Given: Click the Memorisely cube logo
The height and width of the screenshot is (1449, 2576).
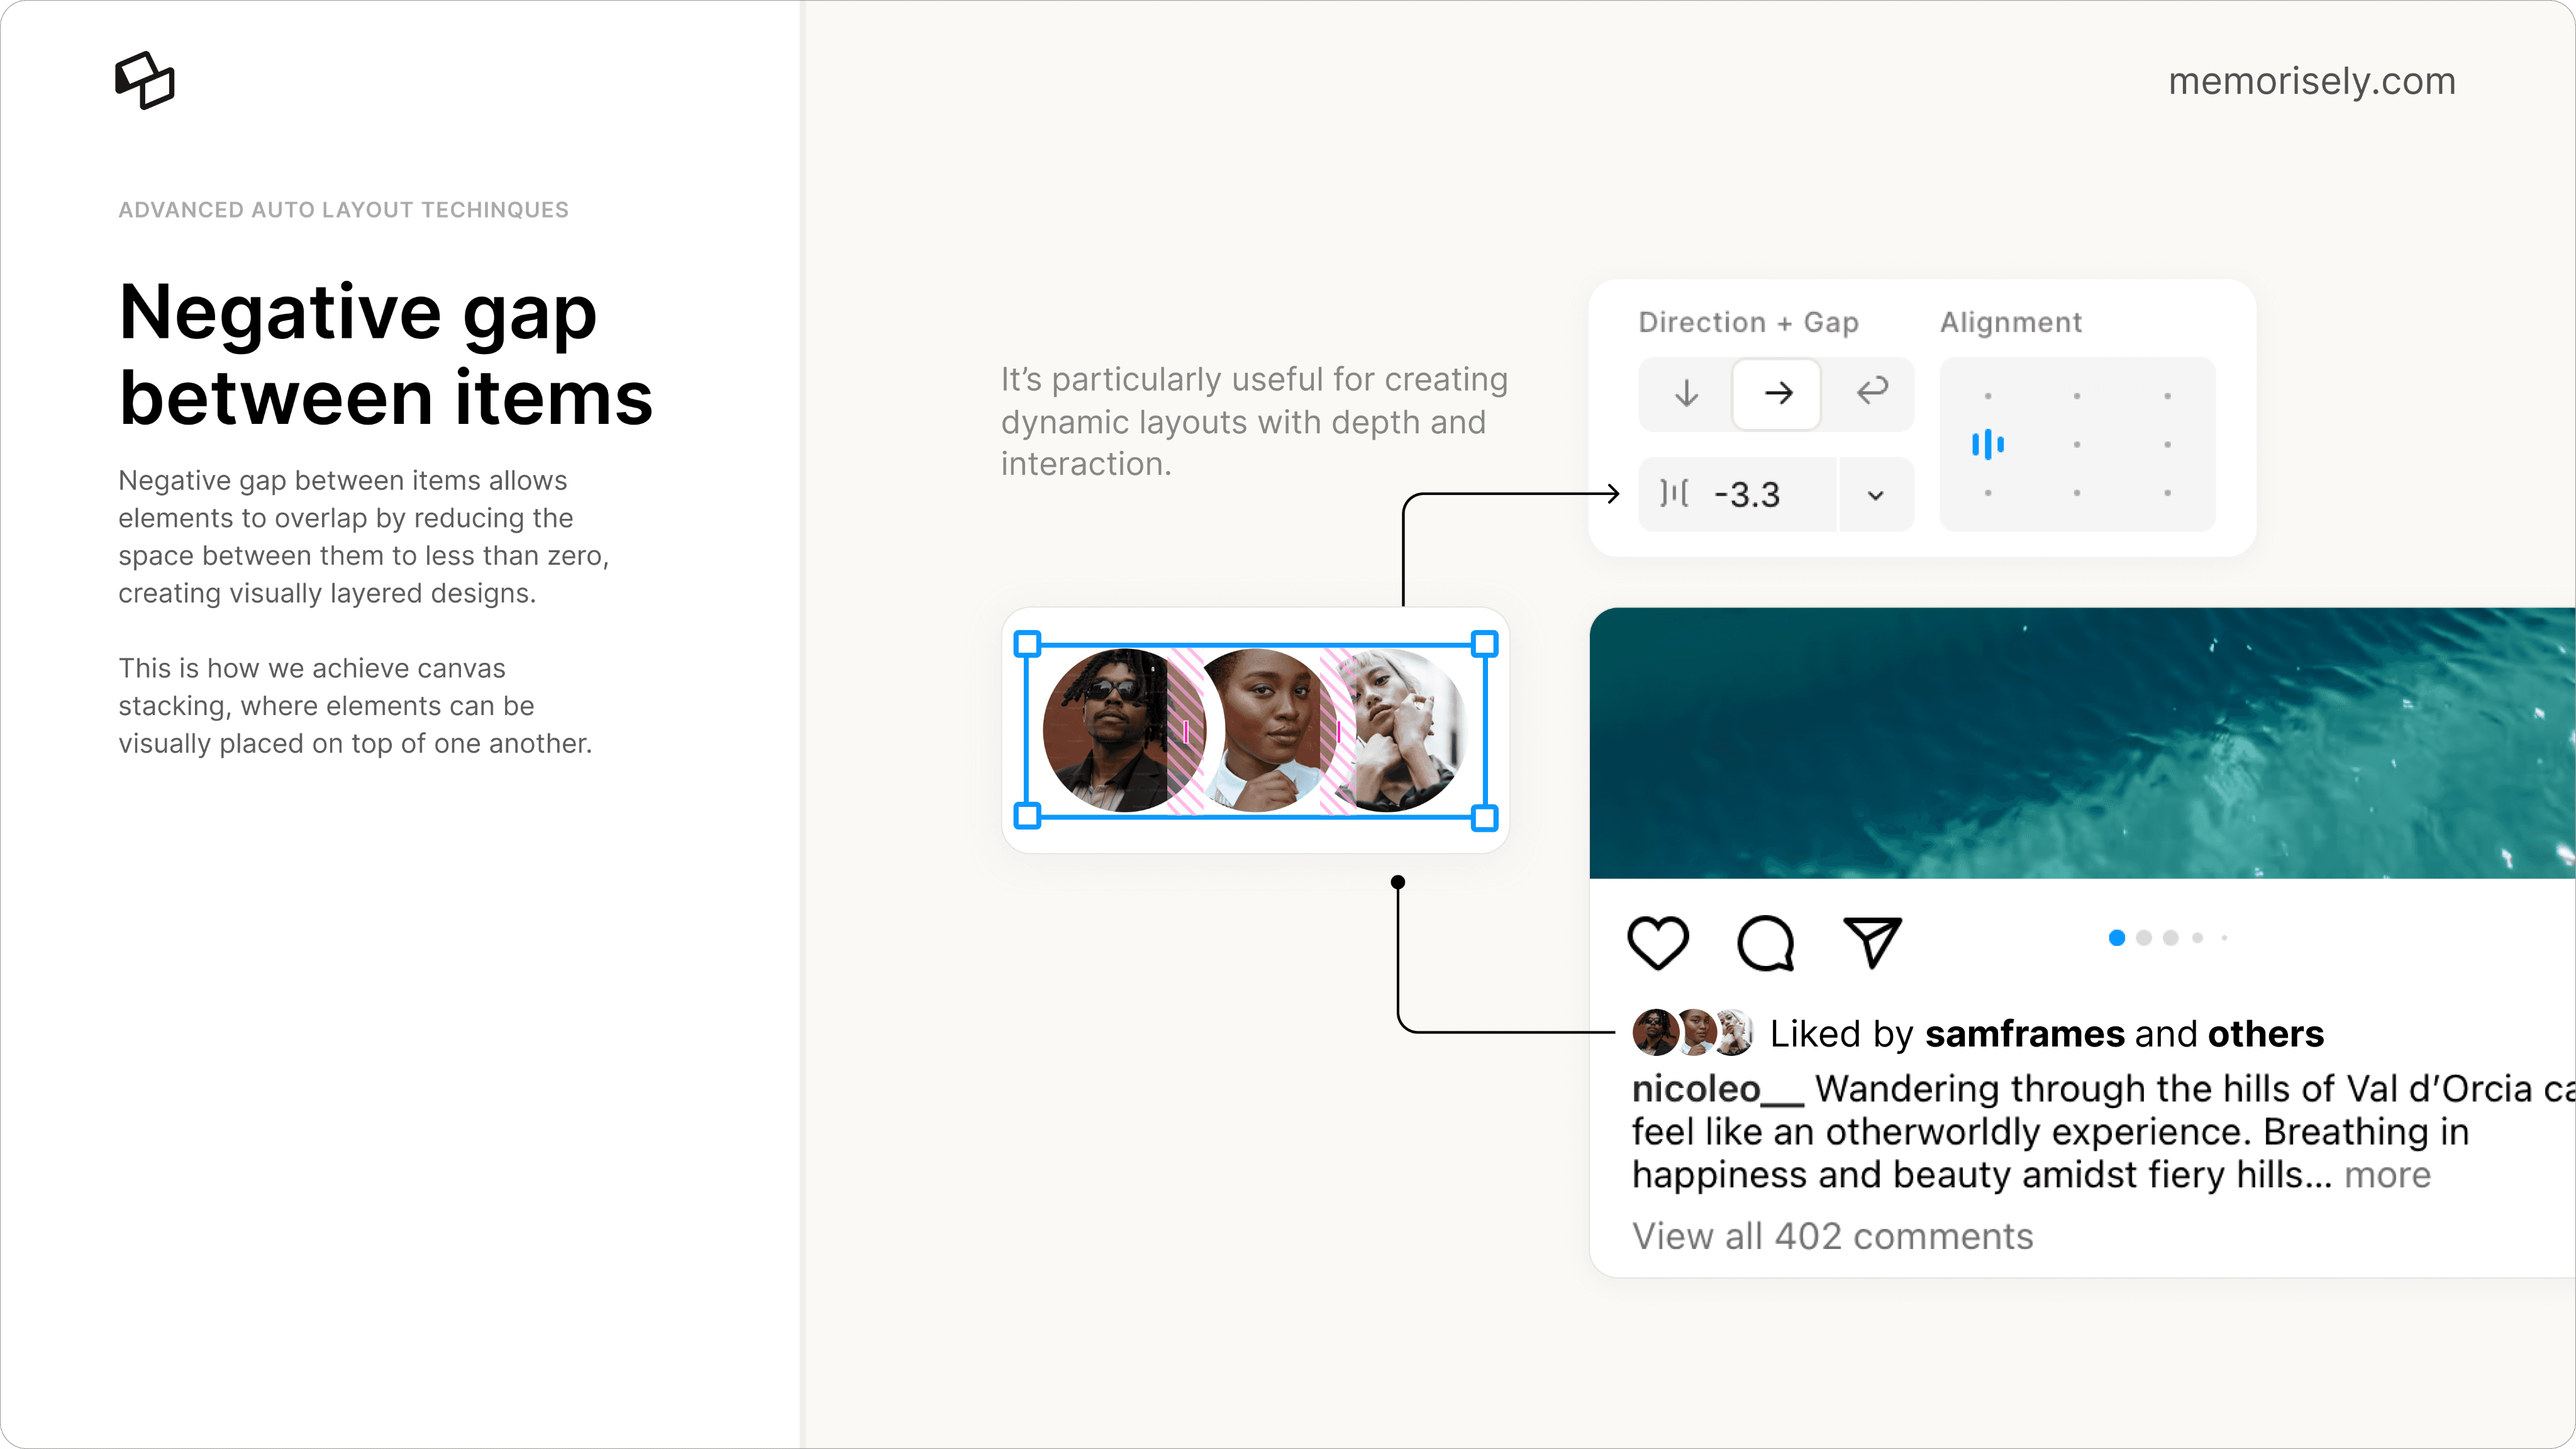Looking at the screenshot, I should coord(145,80).
